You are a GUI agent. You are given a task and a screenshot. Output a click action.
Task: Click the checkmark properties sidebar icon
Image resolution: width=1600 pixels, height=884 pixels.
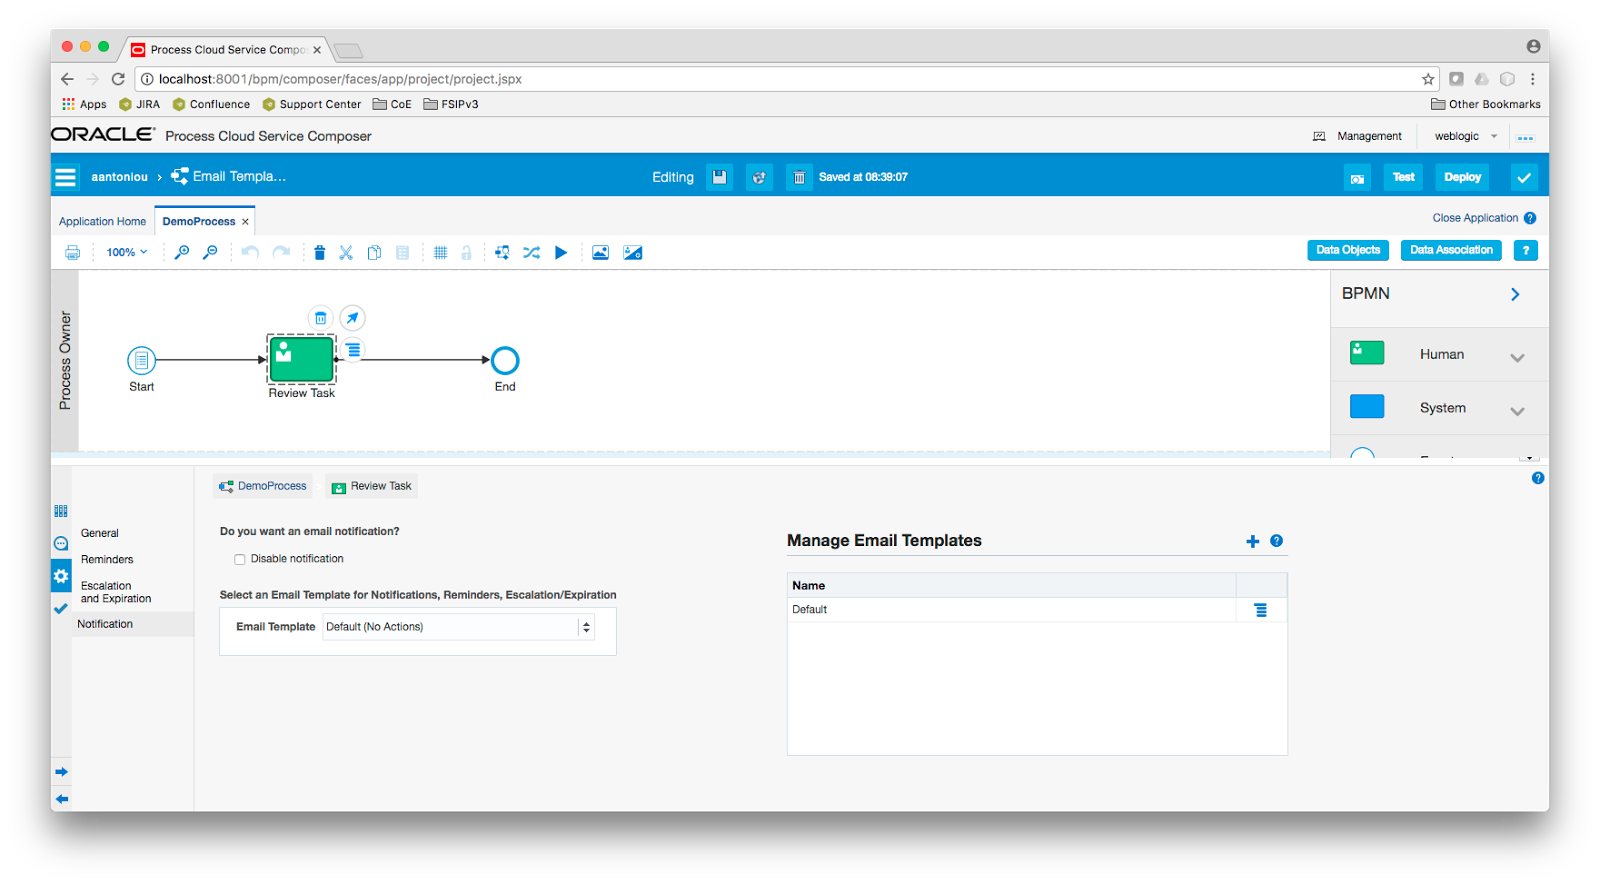(61, 608)
